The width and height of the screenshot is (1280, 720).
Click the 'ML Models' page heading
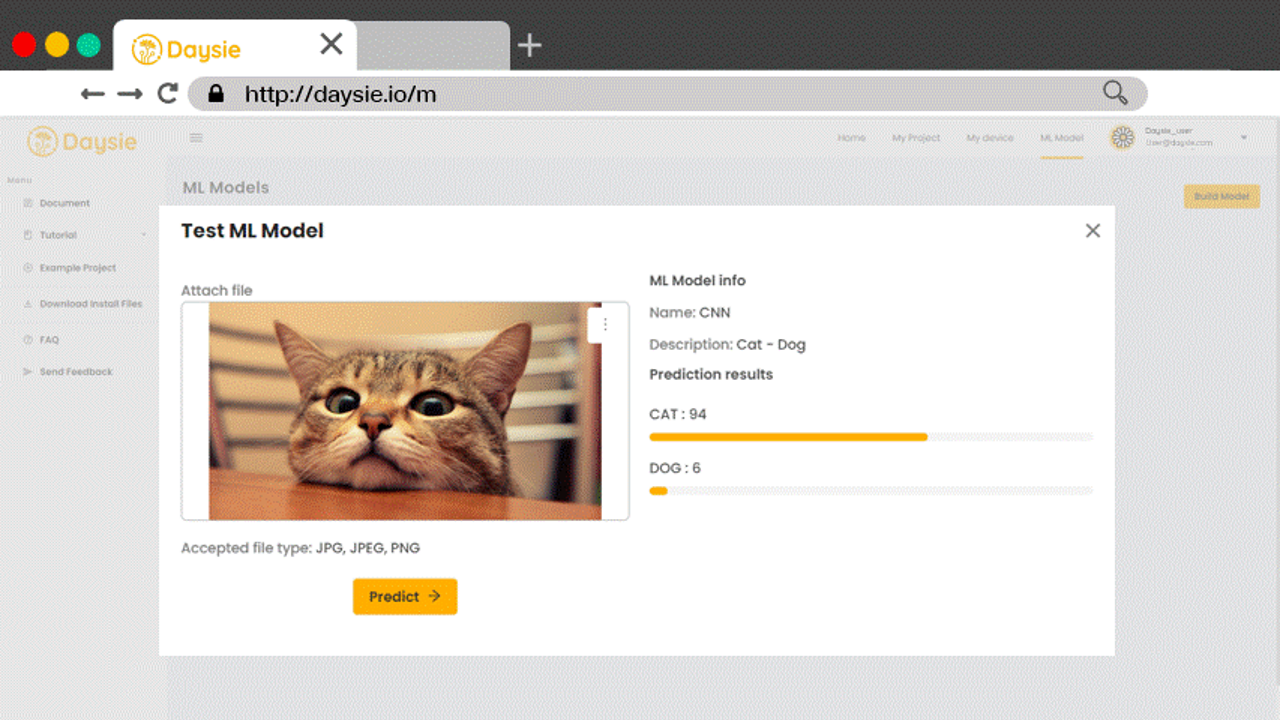pyautogui.click(x=226, y=187)
